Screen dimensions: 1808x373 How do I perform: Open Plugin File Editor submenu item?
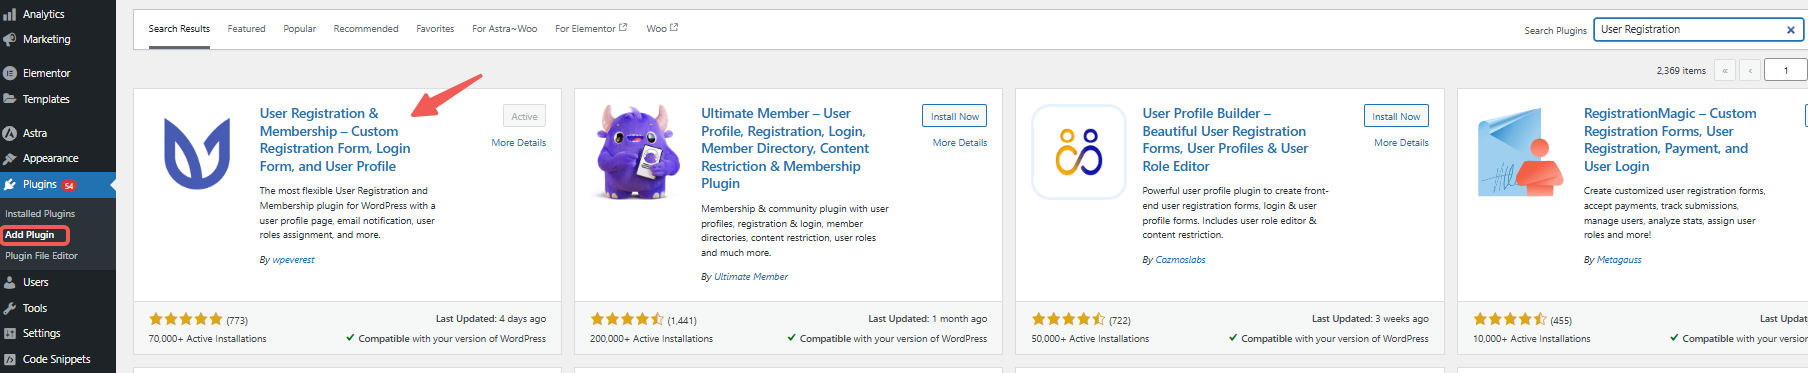pos(41,256)
